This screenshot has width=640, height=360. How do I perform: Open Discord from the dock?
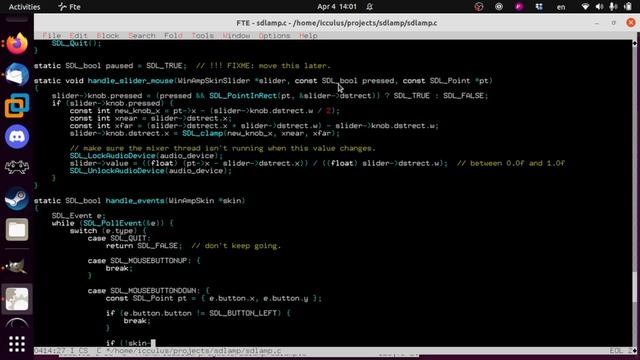click(x=17, y=136)
